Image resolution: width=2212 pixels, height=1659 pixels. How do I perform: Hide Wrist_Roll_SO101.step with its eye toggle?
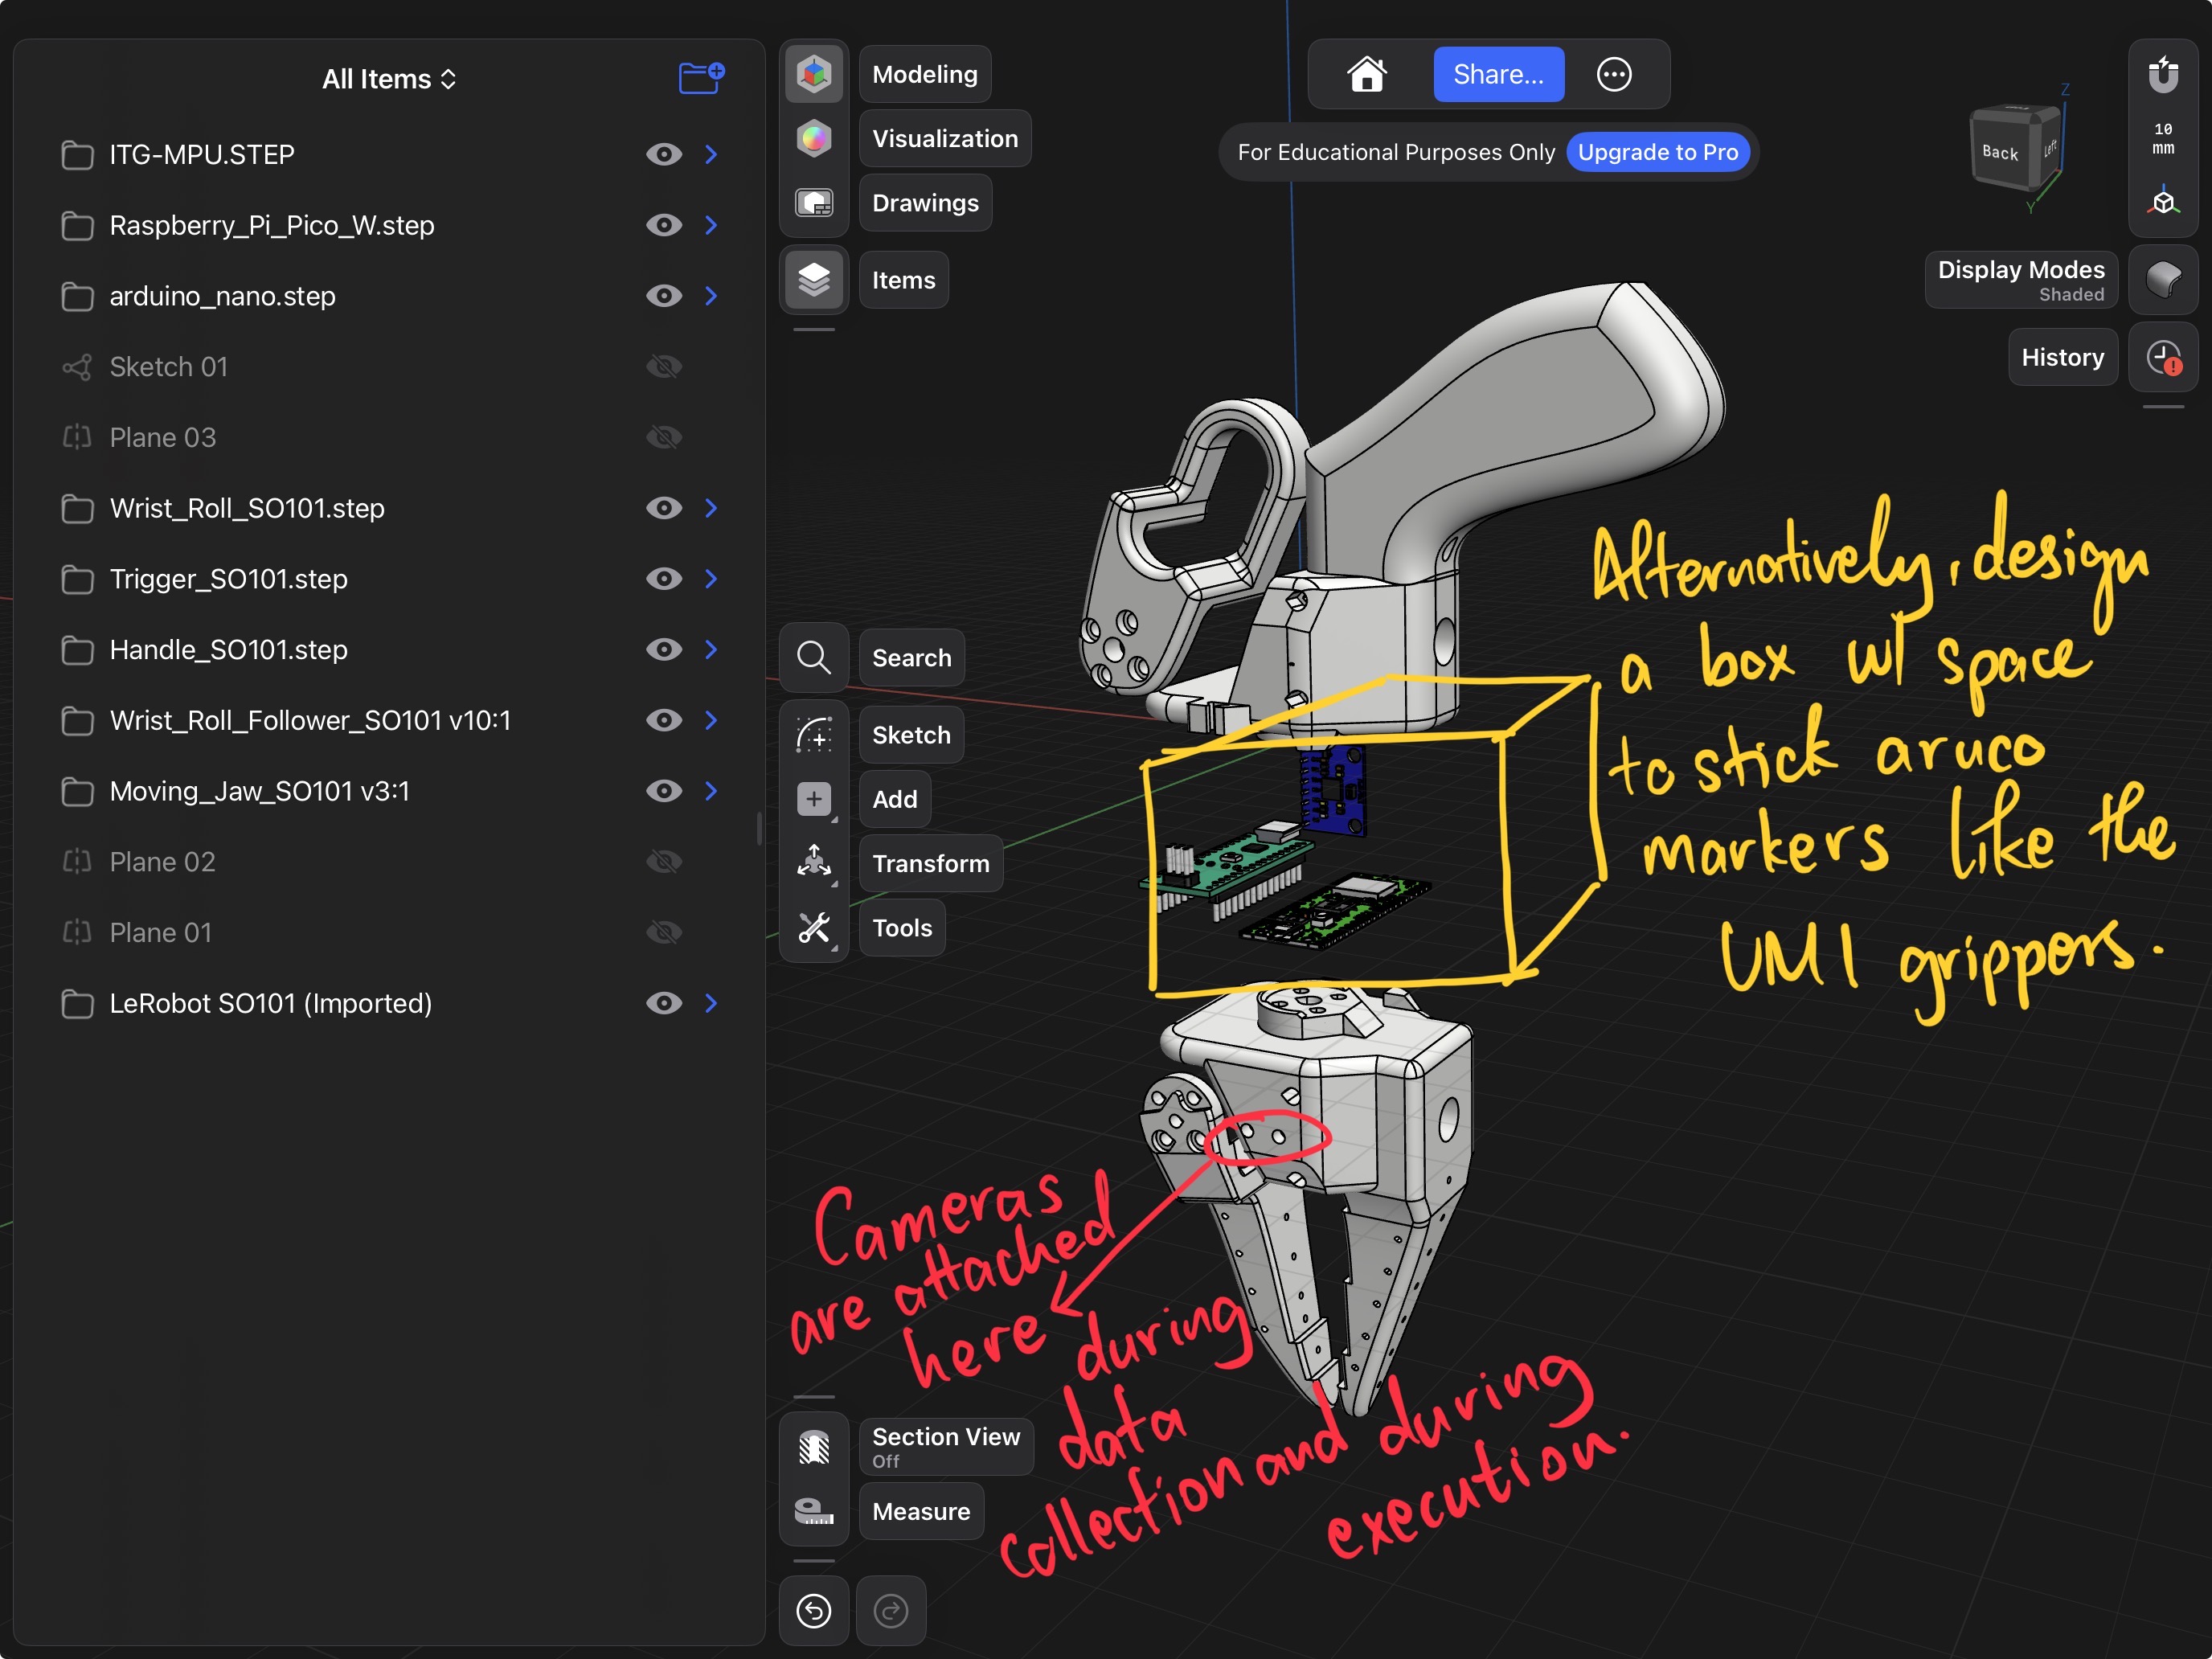point(664,508)
